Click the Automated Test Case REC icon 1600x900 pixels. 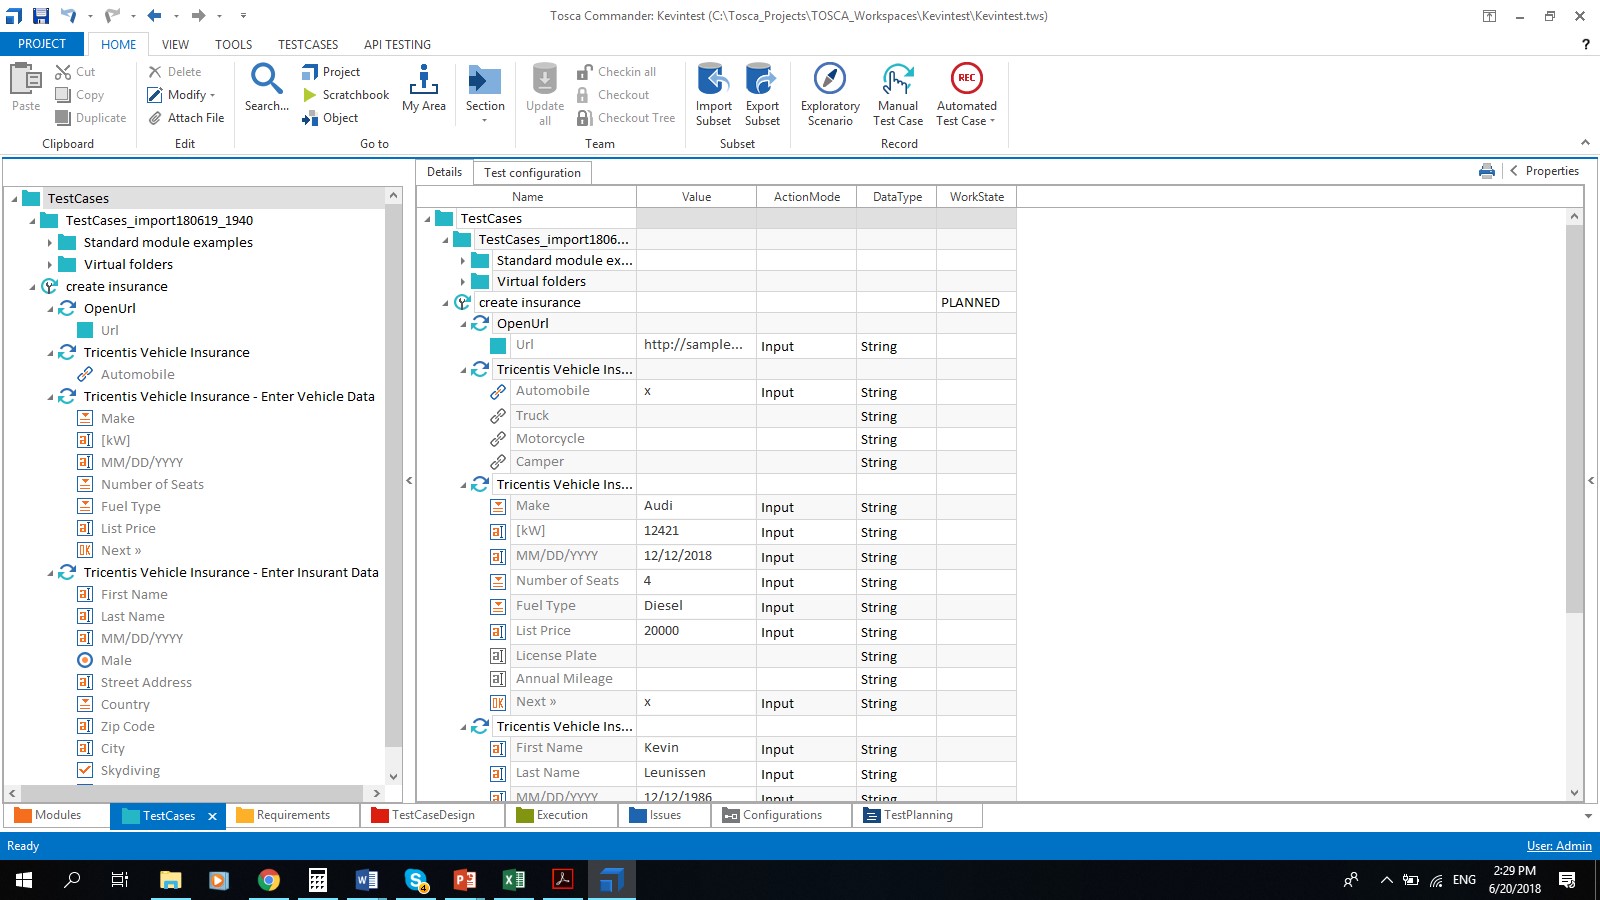(x=966, y=79)
